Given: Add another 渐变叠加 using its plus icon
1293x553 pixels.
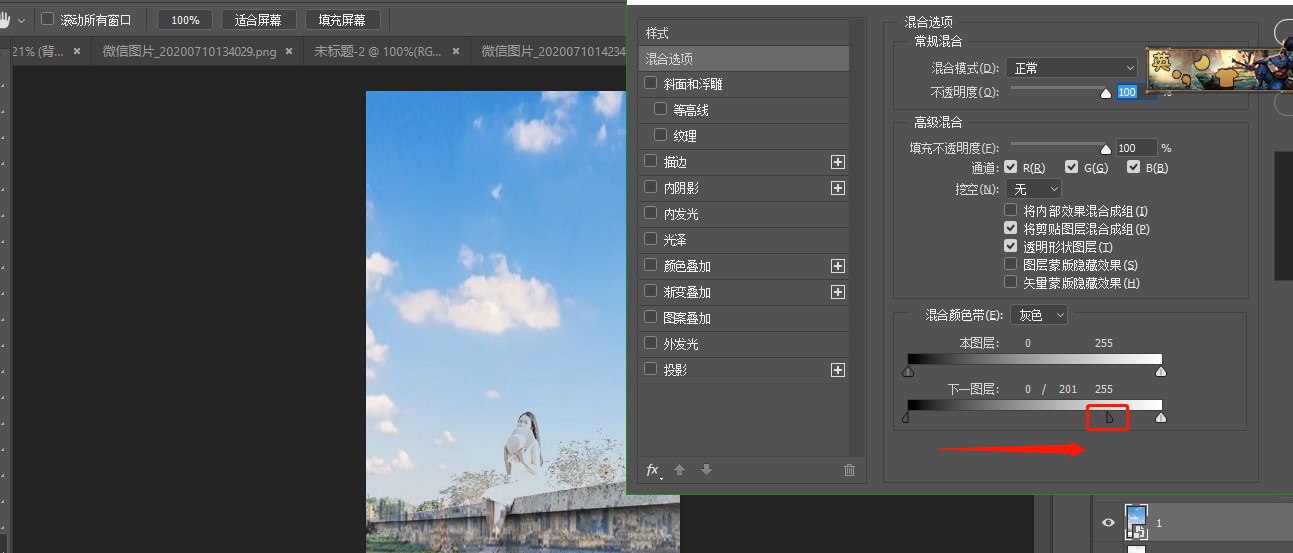Looking at the screenshot, I should [838, 292].
